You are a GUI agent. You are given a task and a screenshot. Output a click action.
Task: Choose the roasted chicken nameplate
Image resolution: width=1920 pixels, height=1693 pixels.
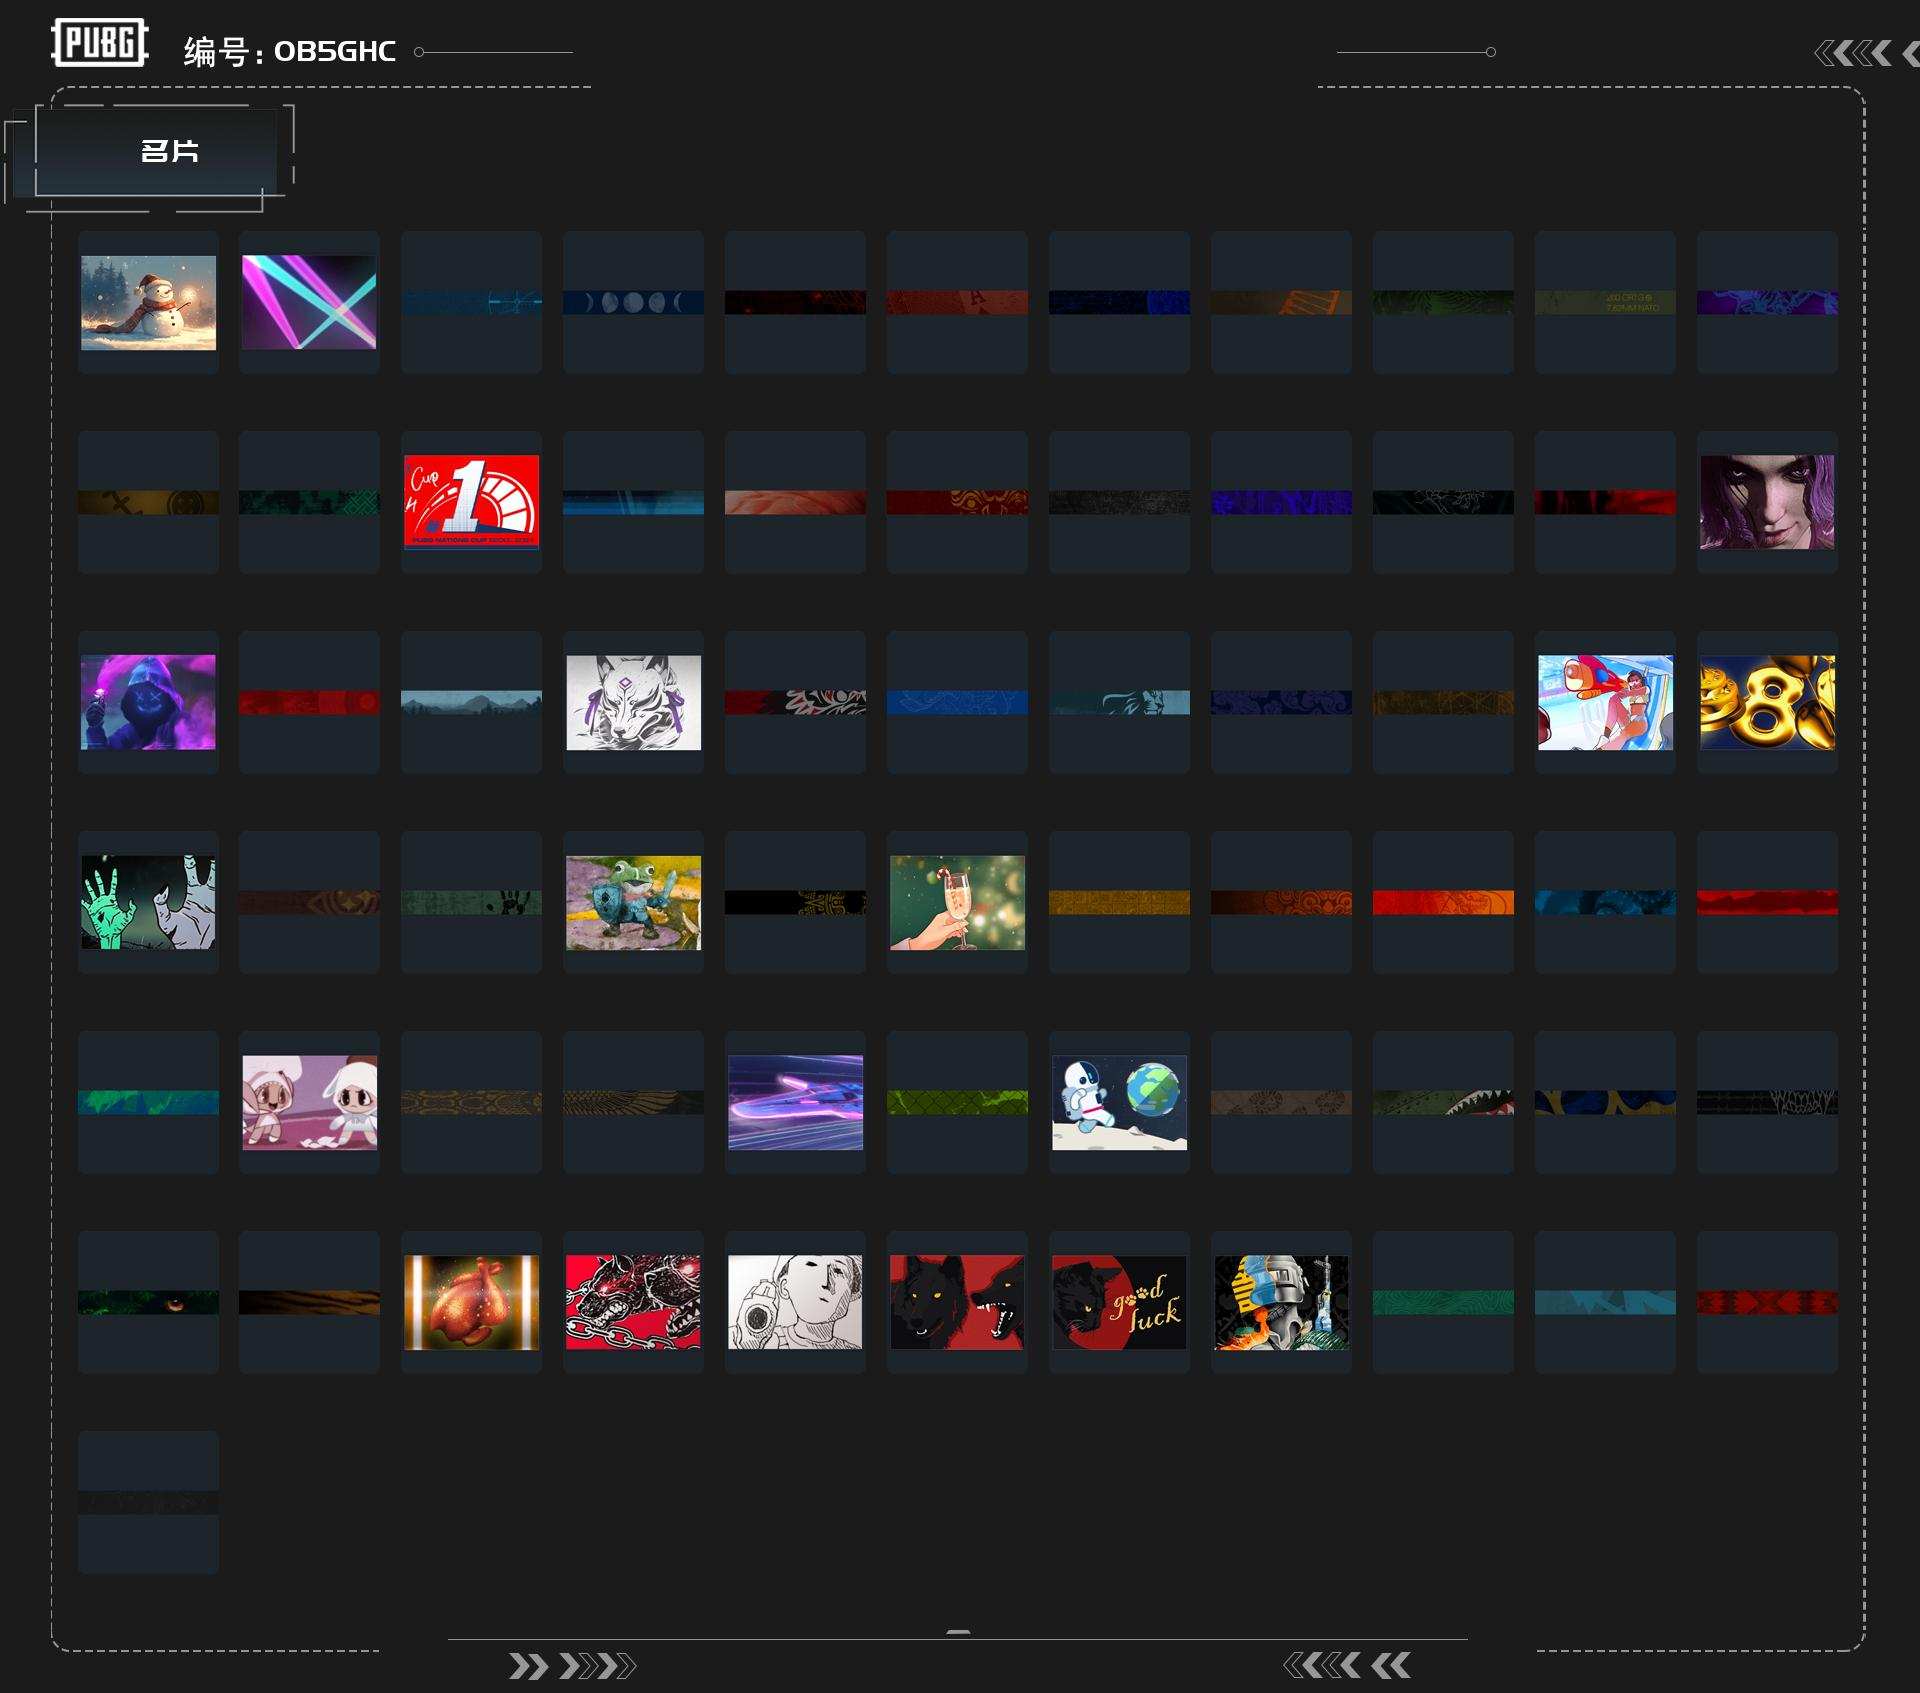[x=471, y=1302]
